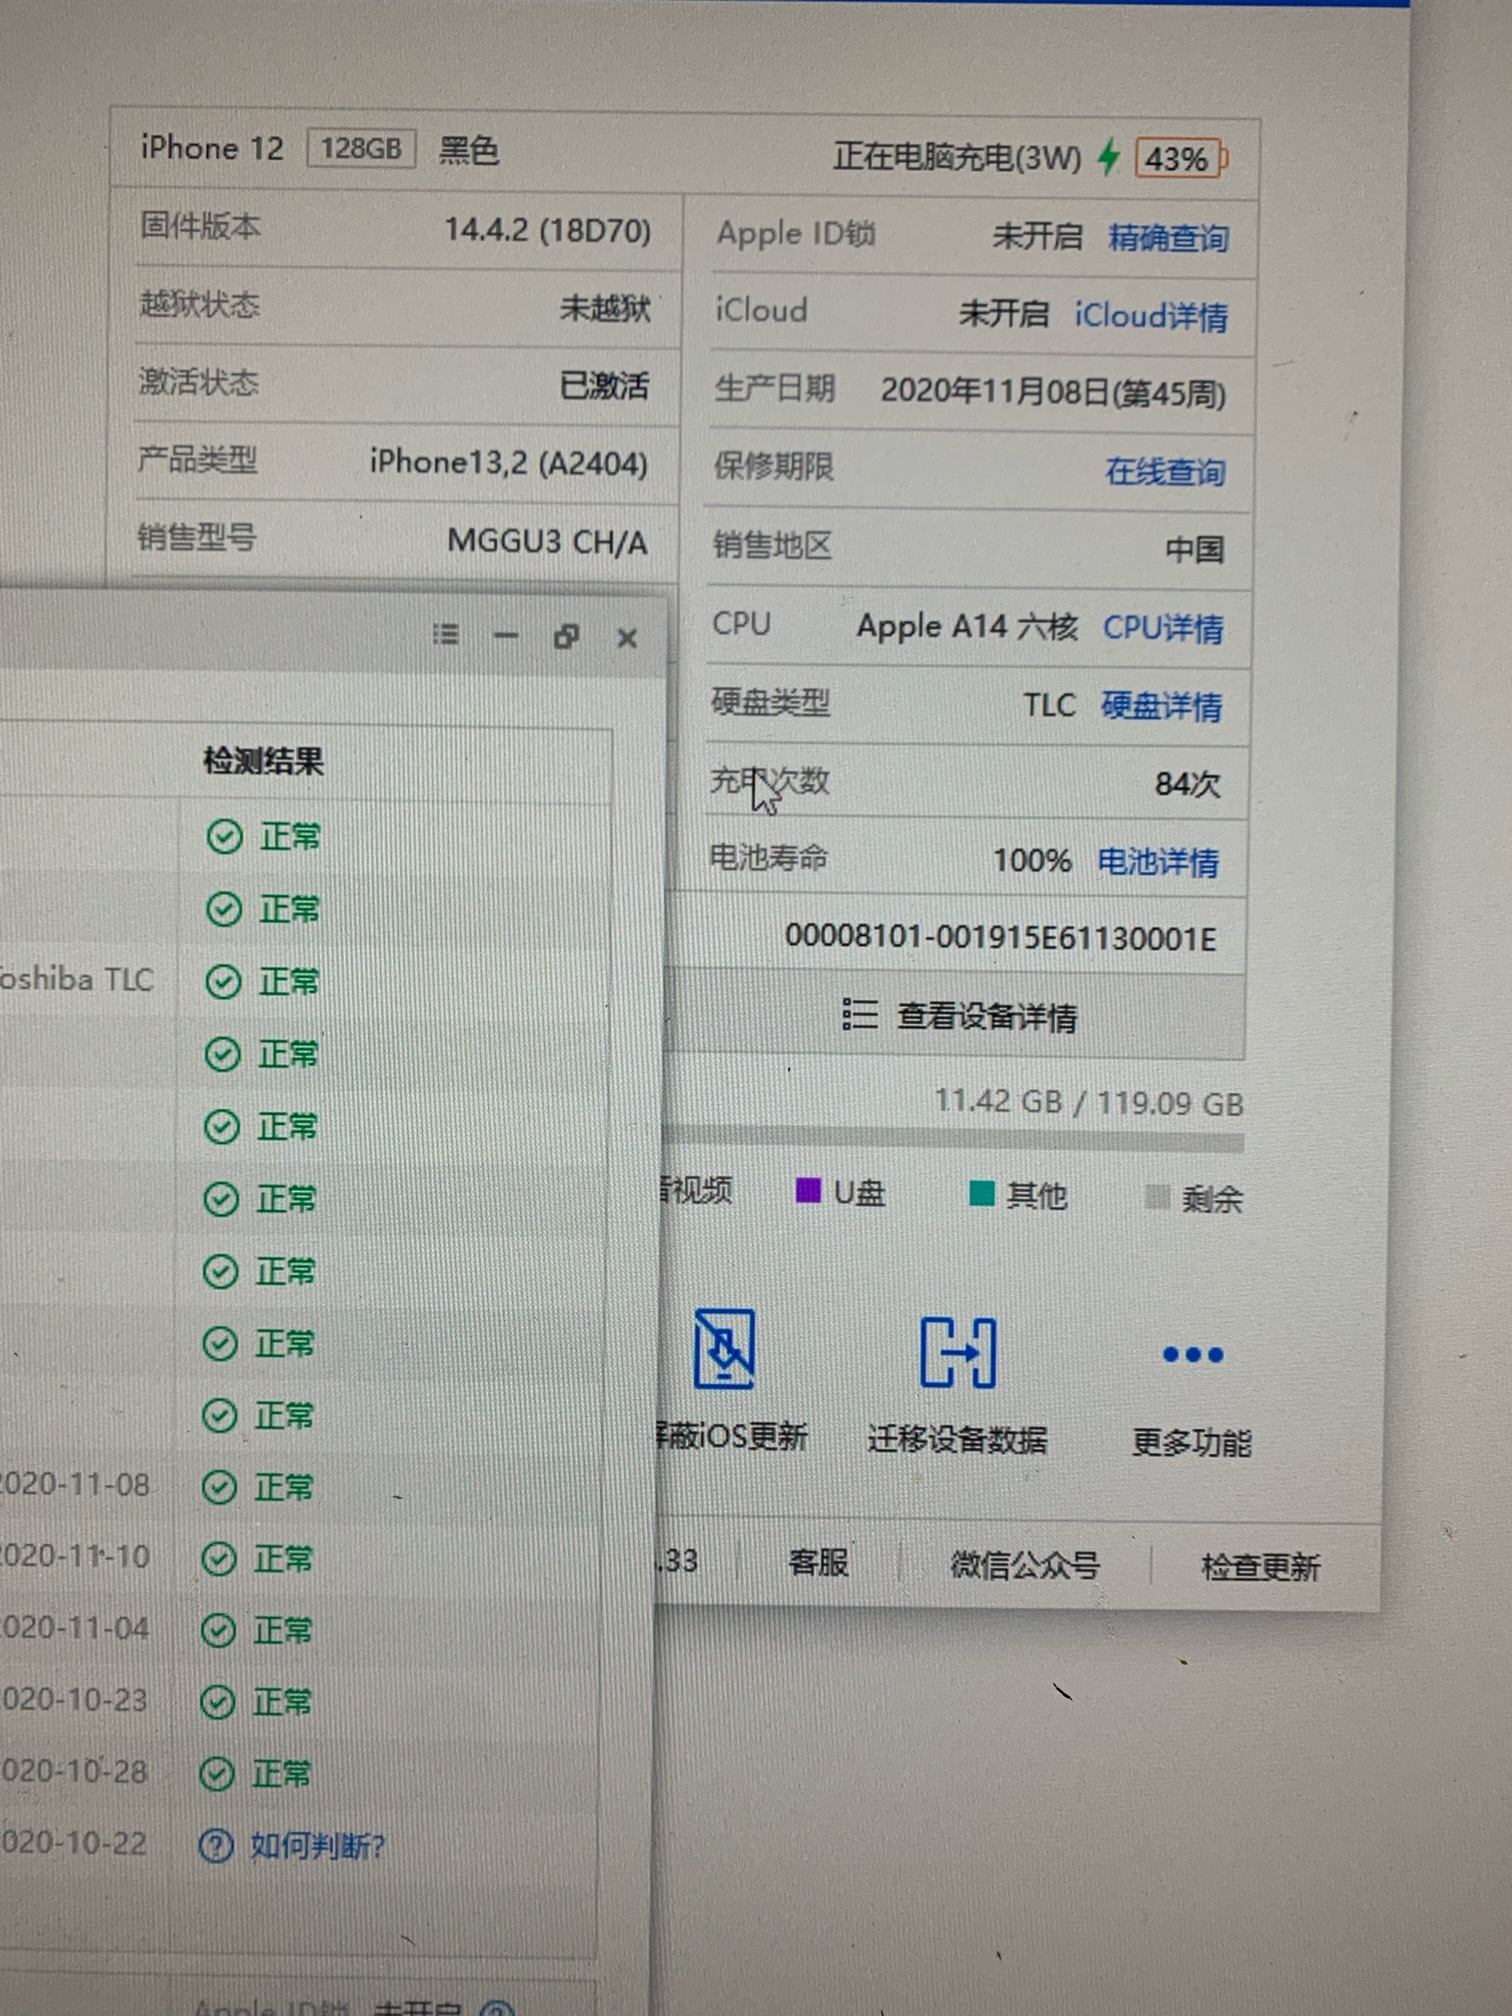
Task: Click the 已激活 activation status value
Action: click(604, 385)
